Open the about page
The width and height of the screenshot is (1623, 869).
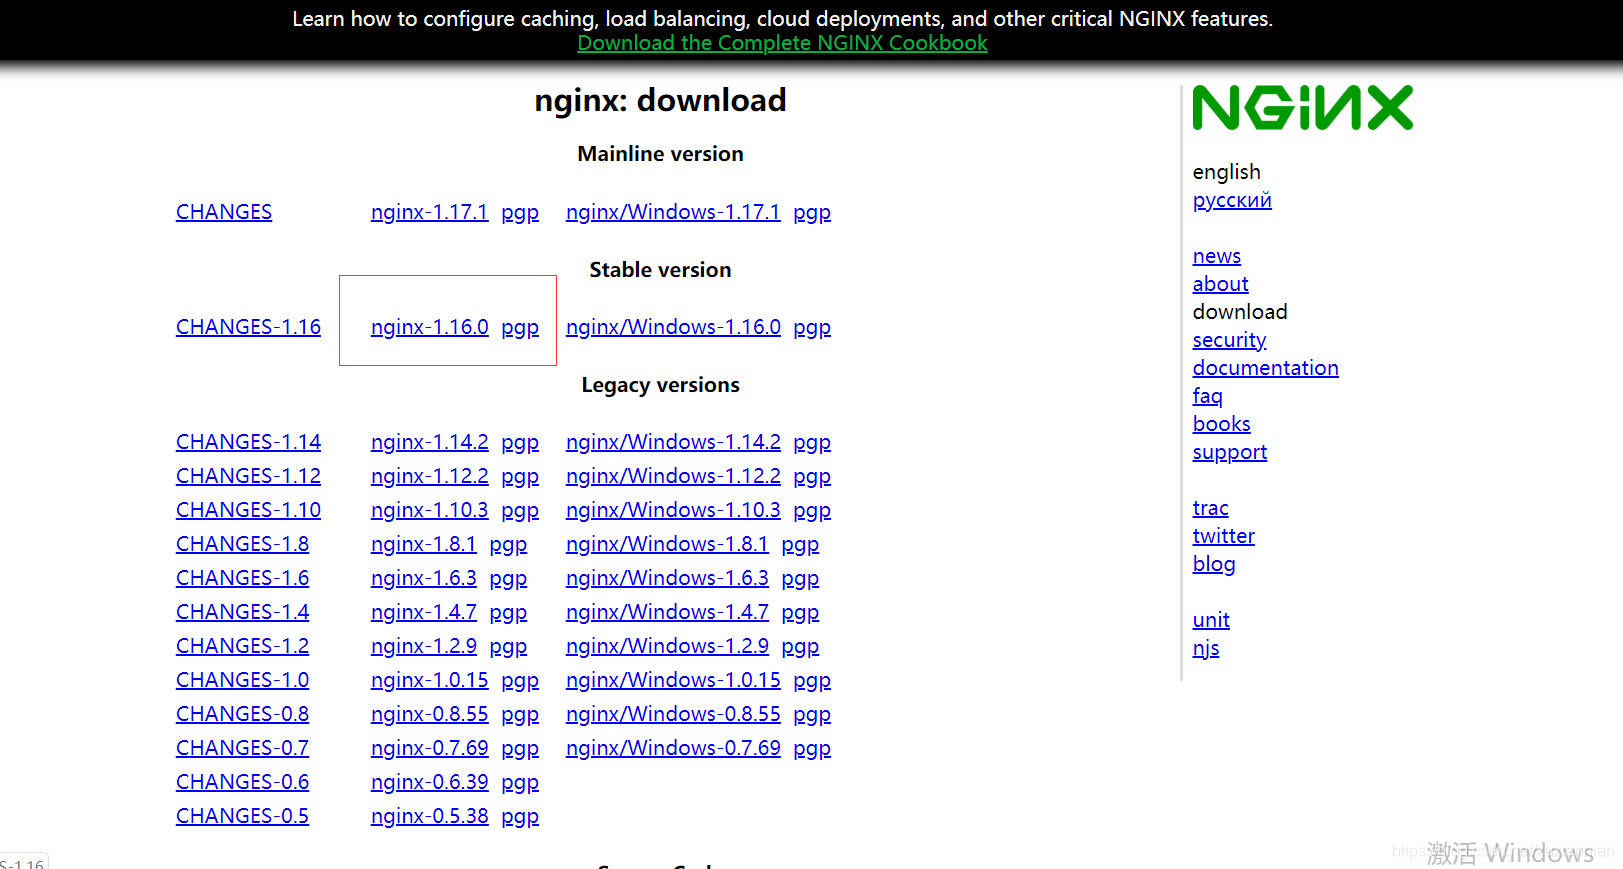tap(1221, 284)
